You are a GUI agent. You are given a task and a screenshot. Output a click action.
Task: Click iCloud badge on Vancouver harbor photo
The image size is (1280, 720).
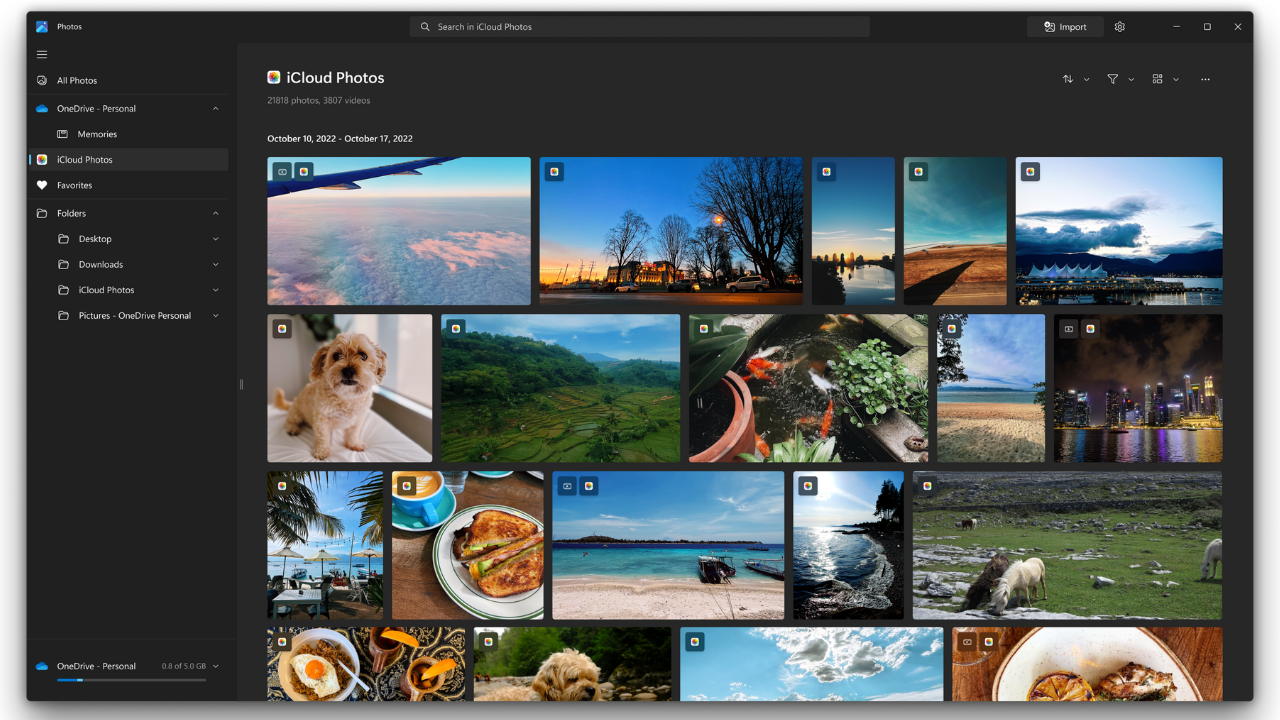click(x=1030, y=172)
